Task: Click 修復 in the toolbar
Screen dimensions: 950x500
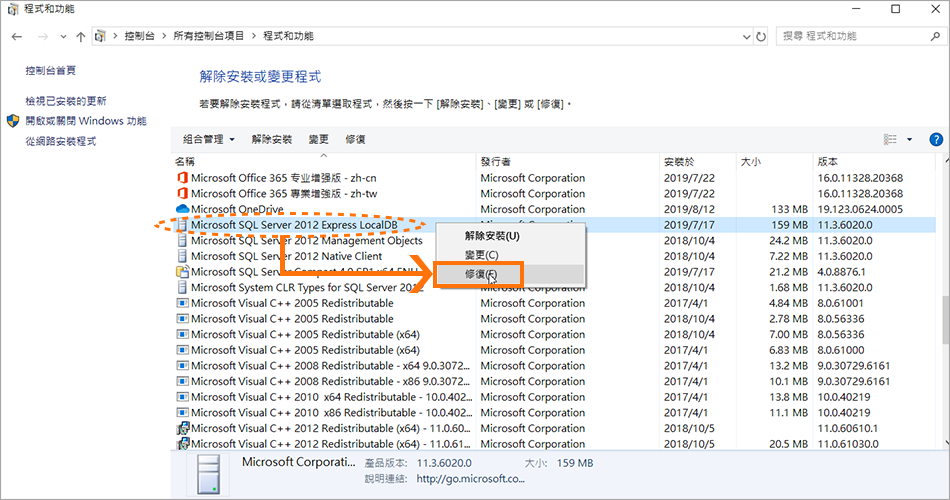Action: click(x=356, y=139)
